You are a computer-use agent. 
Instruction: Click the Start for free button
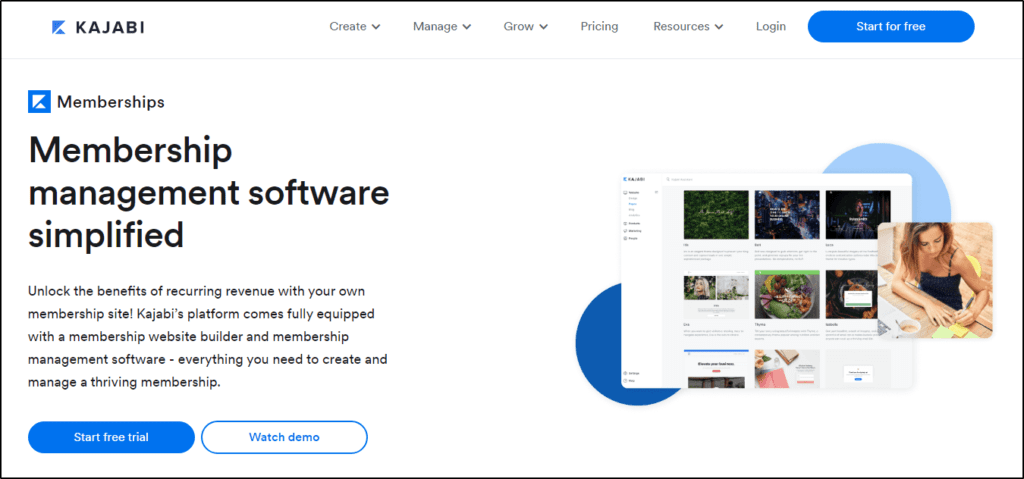tap(891, 27)
